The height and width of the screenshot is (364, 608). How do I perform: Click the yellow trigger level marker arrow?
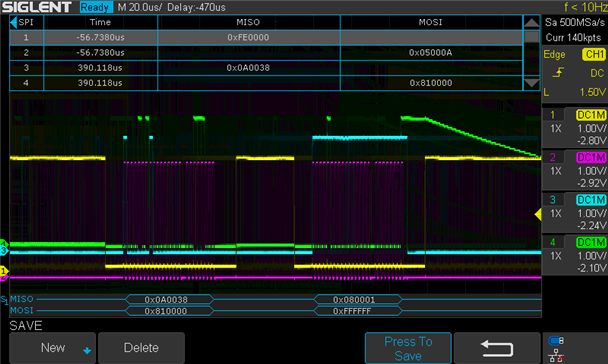pos(538,214)
